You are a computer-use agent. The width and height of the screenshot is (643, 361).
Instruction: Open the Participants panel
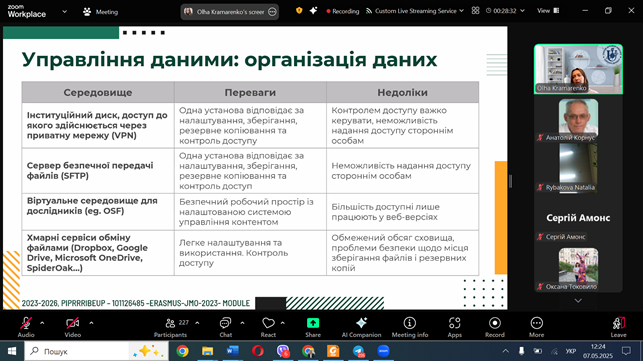pyautogui.click(x=171, y=327)
